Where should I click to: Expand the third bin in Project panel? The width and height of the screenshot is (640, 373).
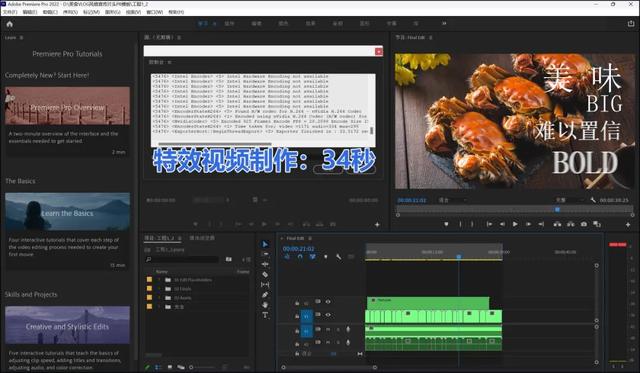(159, 298)
